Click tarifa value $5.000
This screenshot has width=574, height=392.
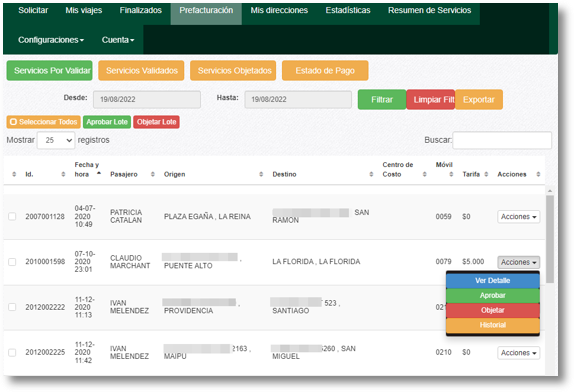click(473, 262)
